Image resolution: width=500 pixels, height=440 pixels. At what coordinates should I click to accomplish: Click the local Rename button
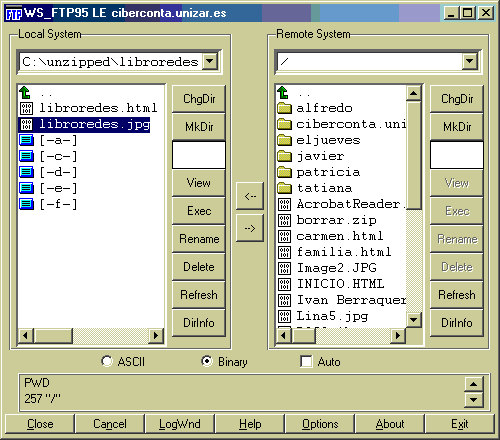[x=199, y=239]
